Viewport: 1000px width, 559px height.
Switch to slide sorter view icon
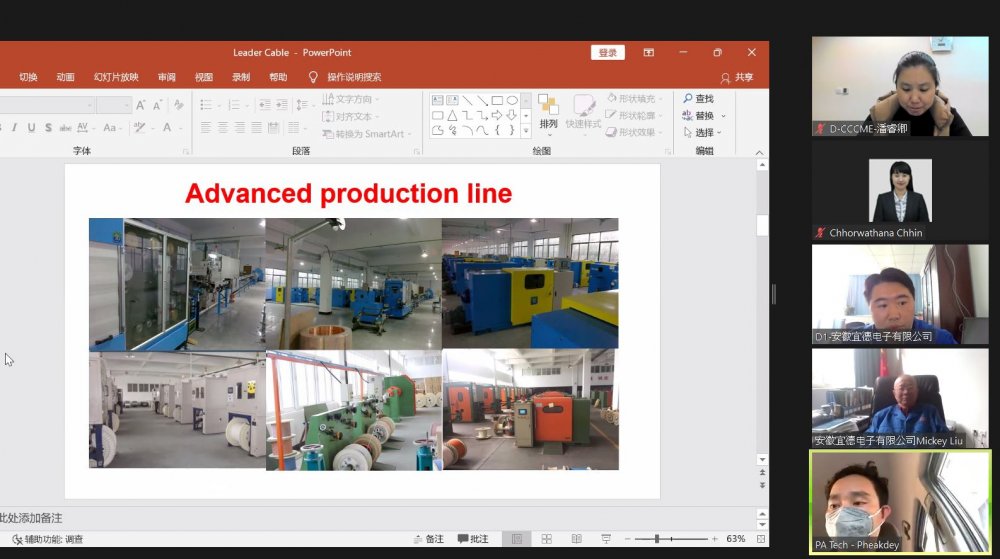click(546, 539)
